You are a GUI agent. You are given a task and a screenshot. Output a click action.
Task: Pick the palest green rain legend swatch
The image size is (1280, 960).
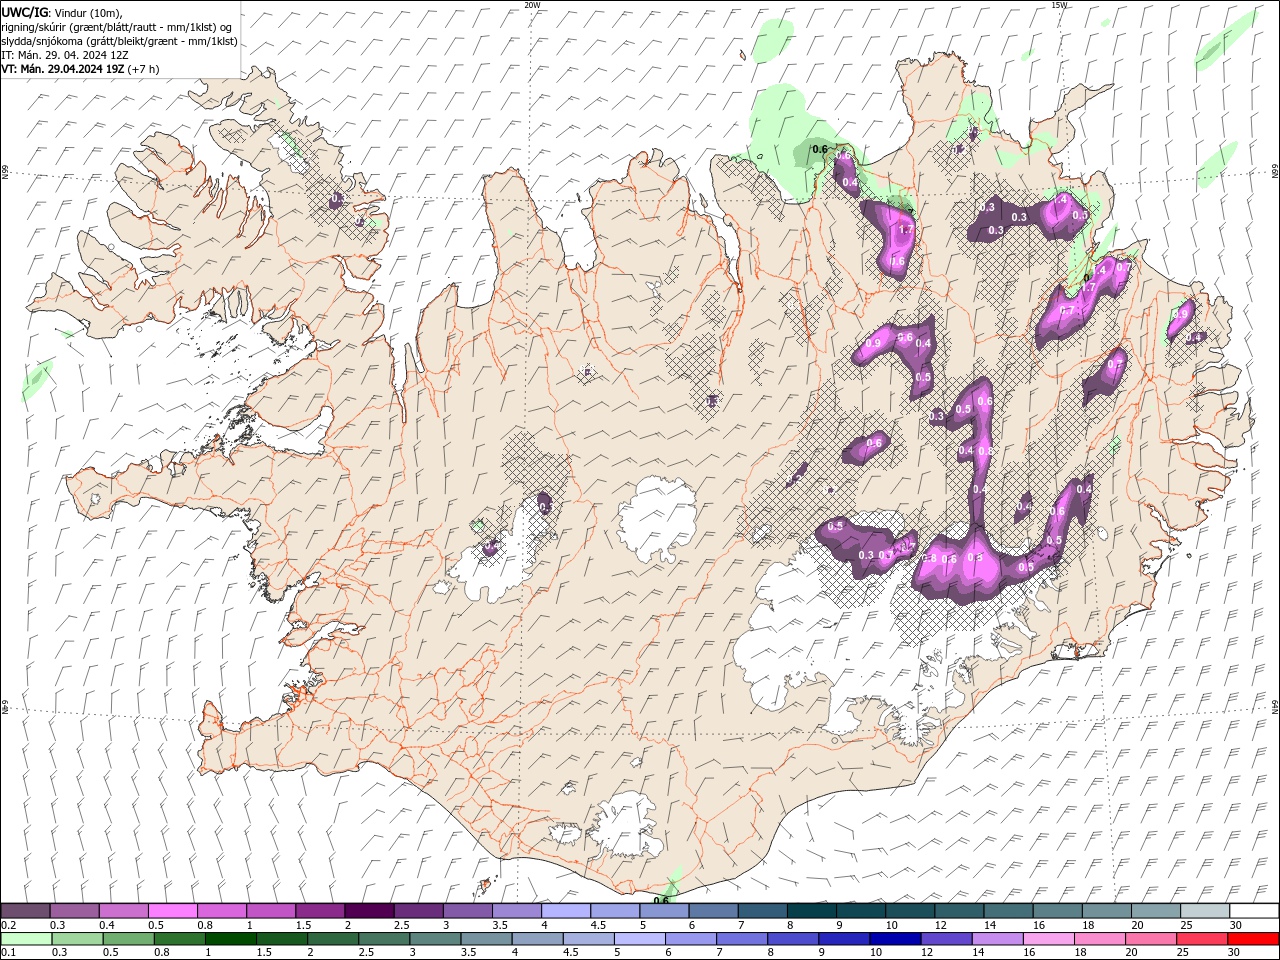pos(26,939)
